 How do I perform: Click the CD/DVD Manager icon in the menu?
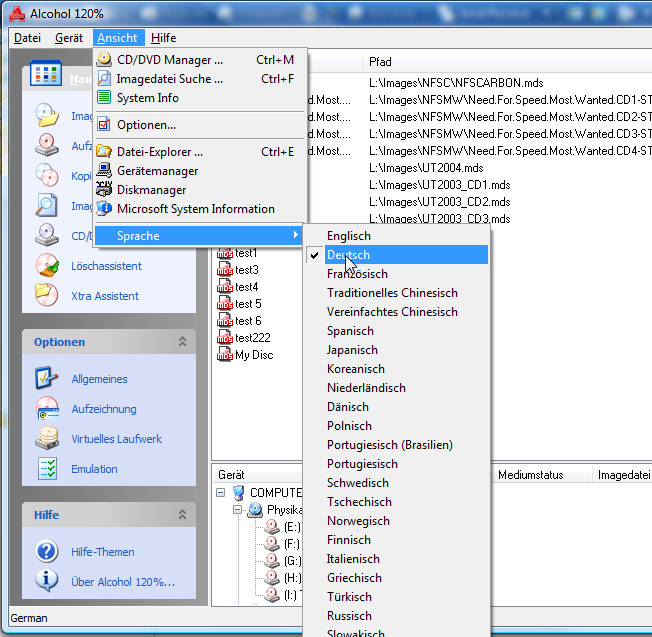coord(104,59)
